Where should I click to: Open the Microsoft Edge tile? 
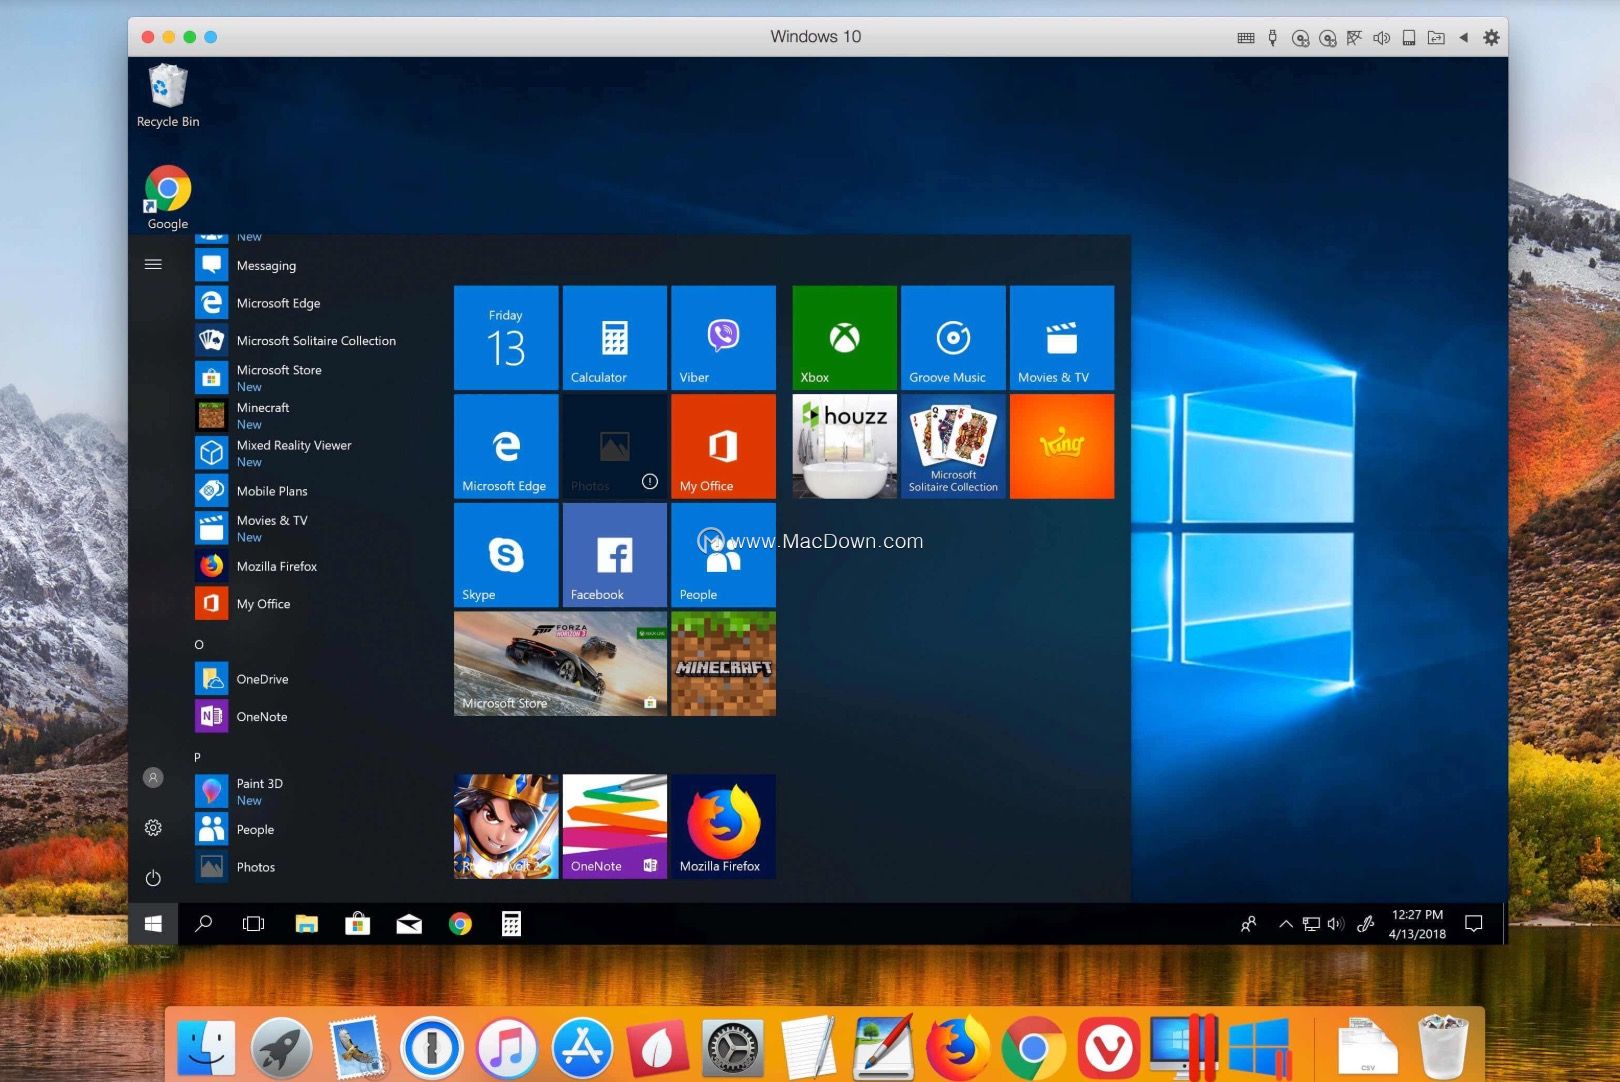(x=506, y=446)
